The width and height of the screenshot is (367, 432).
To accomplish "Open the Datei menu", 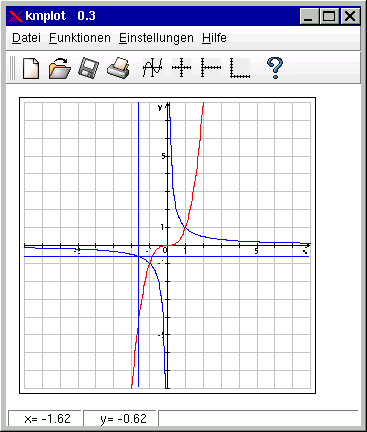I will pyautogui.click(x=26, y=38).
